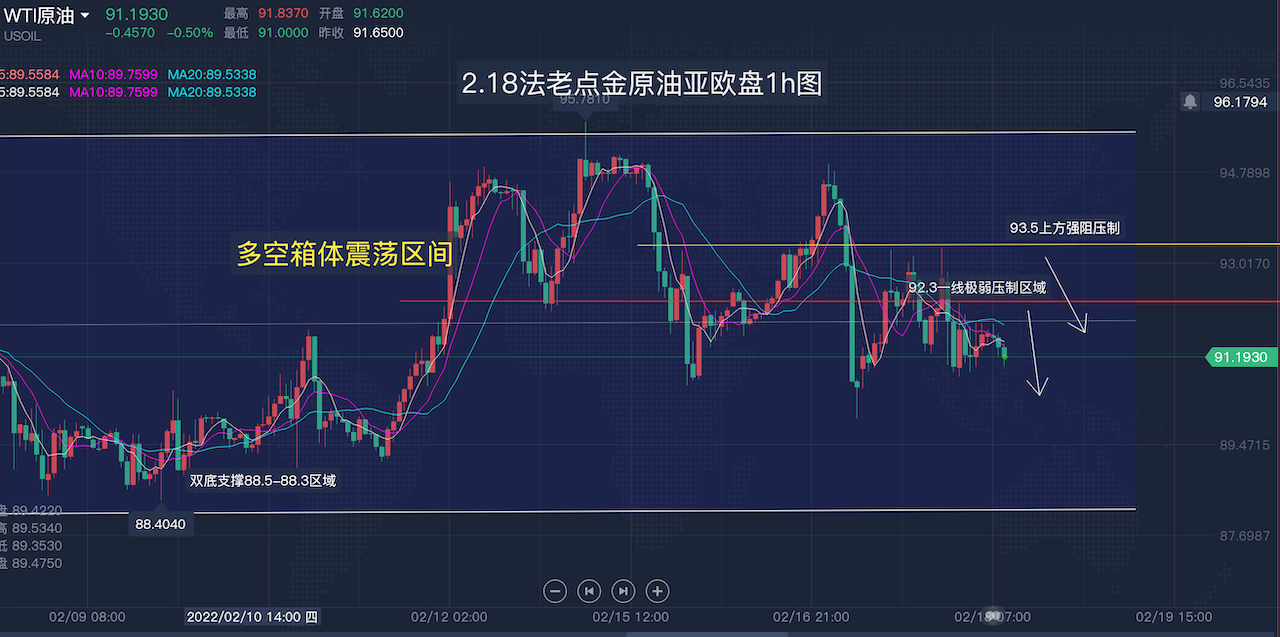Click the 96.5435 price axis label

click(1244, 83)
